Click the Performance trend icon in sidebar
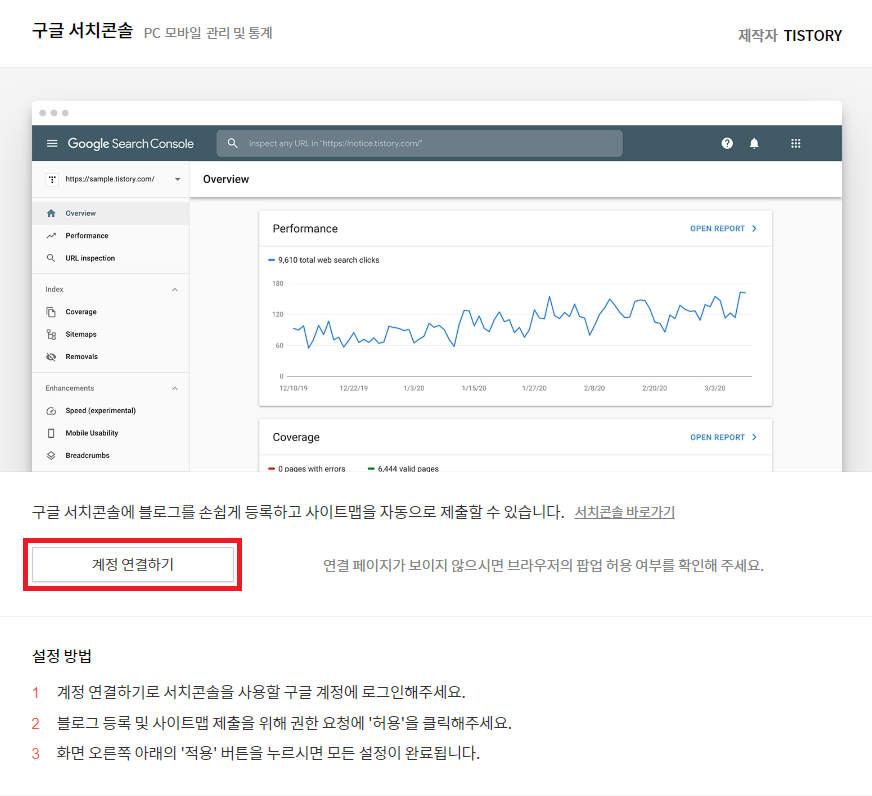Viewport: 872px width, 796px height. coord(51,236)
